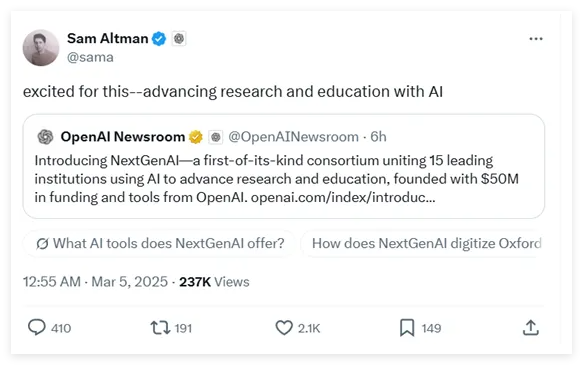Image resolution: width=583 pixels, height=365 pixels.
Task: Open the quoted OpenAI Newsroom tweet text
Action: (x=277, y=179)
